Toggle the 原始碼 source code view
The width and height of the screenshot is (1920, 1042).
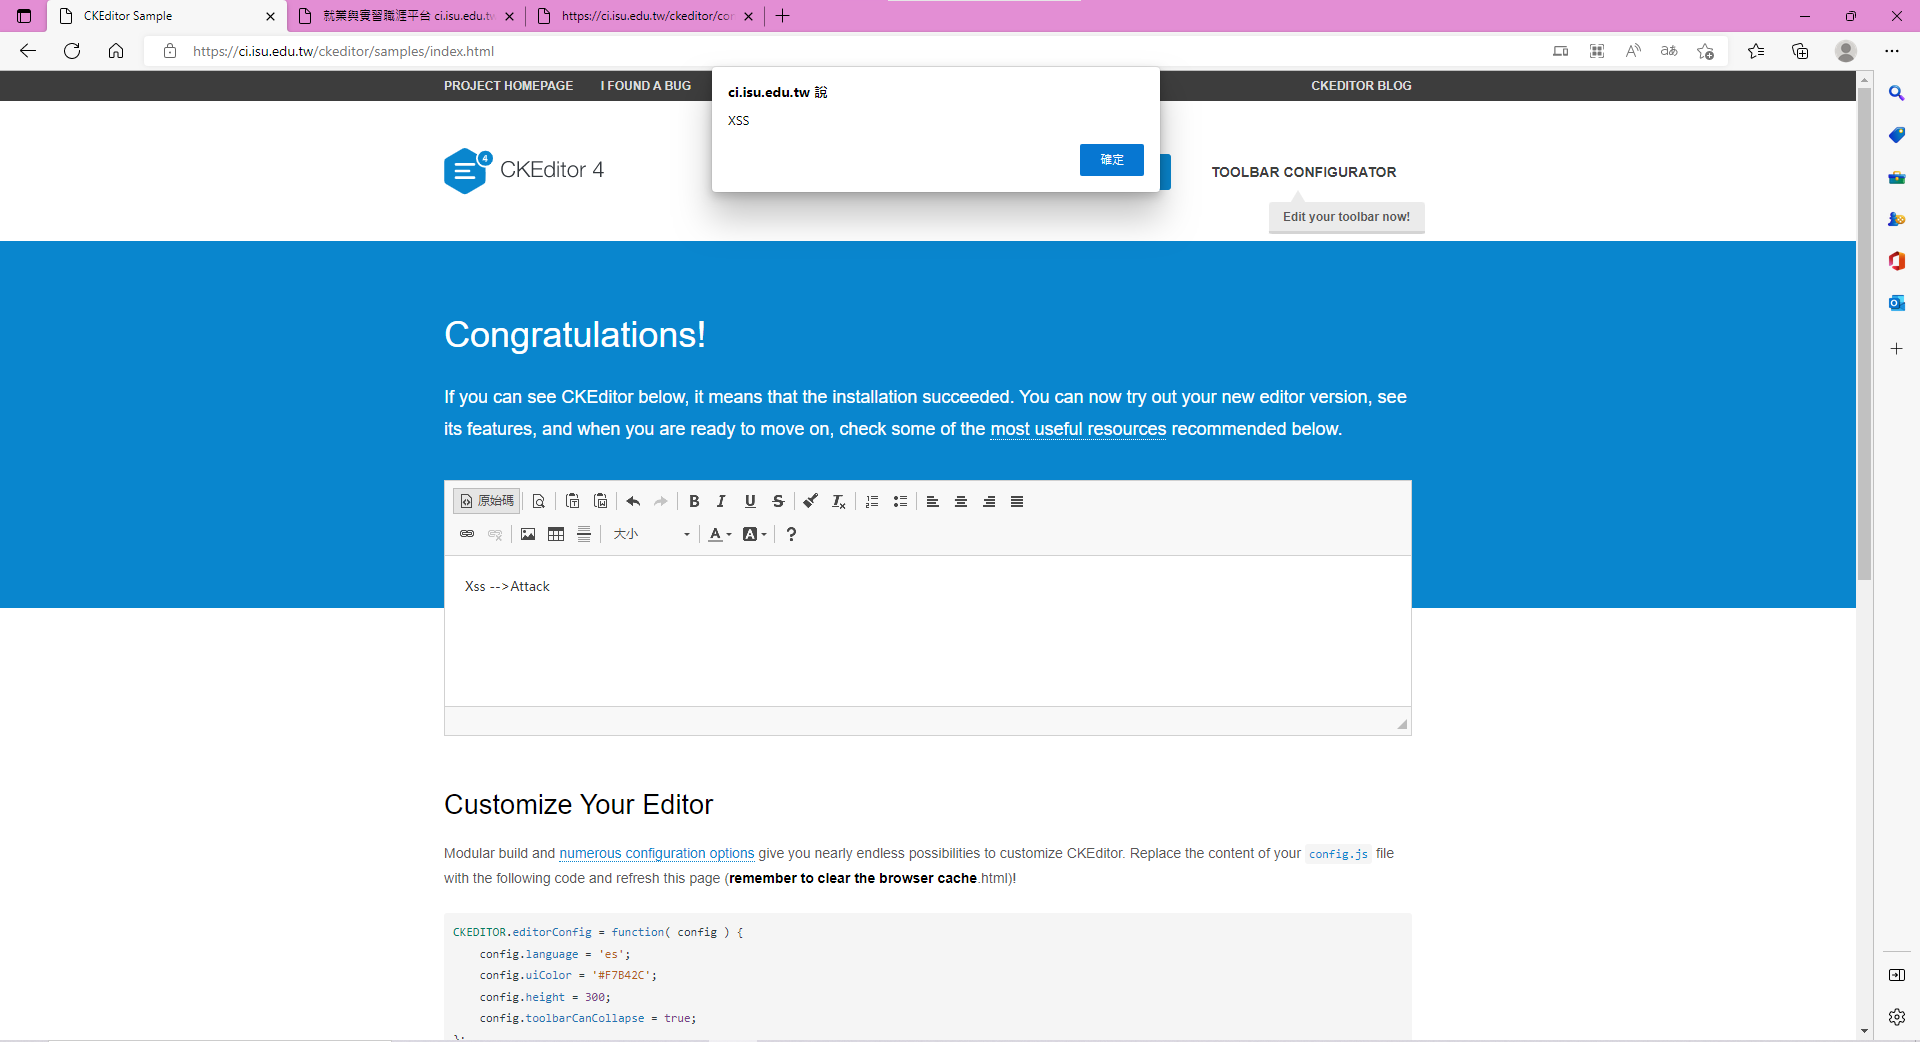pos(487,501)
